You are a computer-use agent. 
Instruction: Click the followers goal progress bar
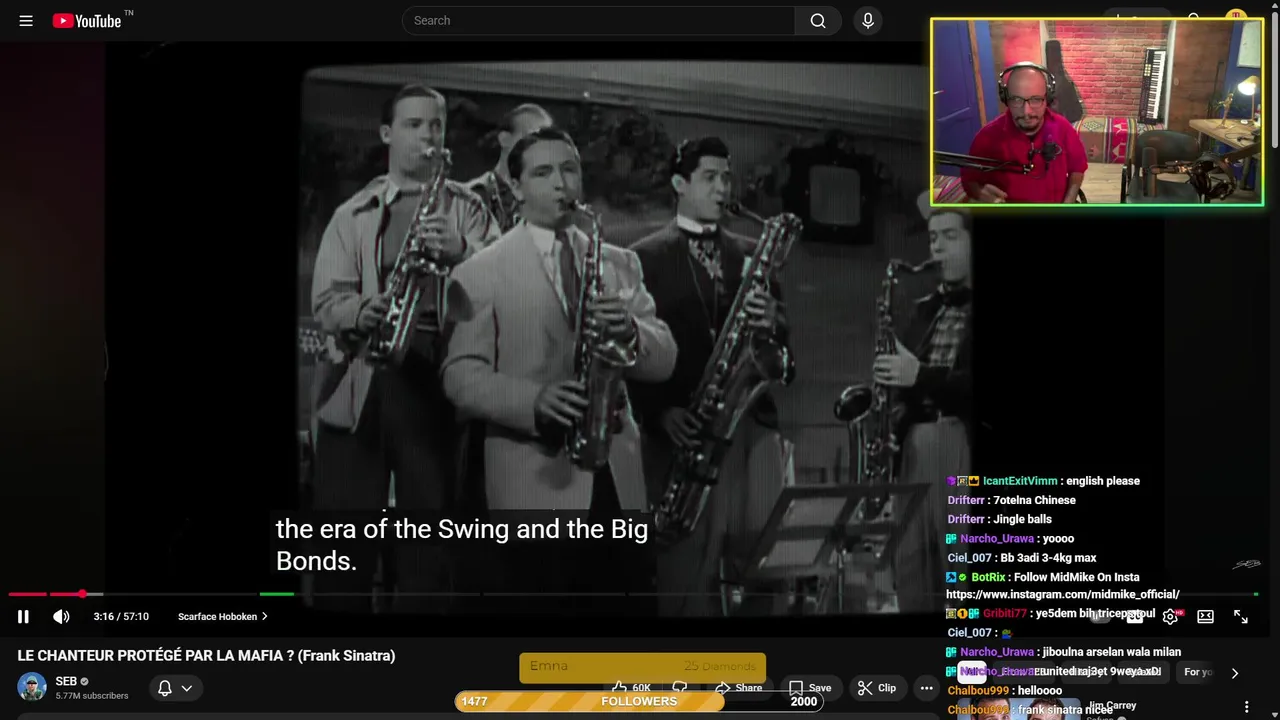(639, 701)
